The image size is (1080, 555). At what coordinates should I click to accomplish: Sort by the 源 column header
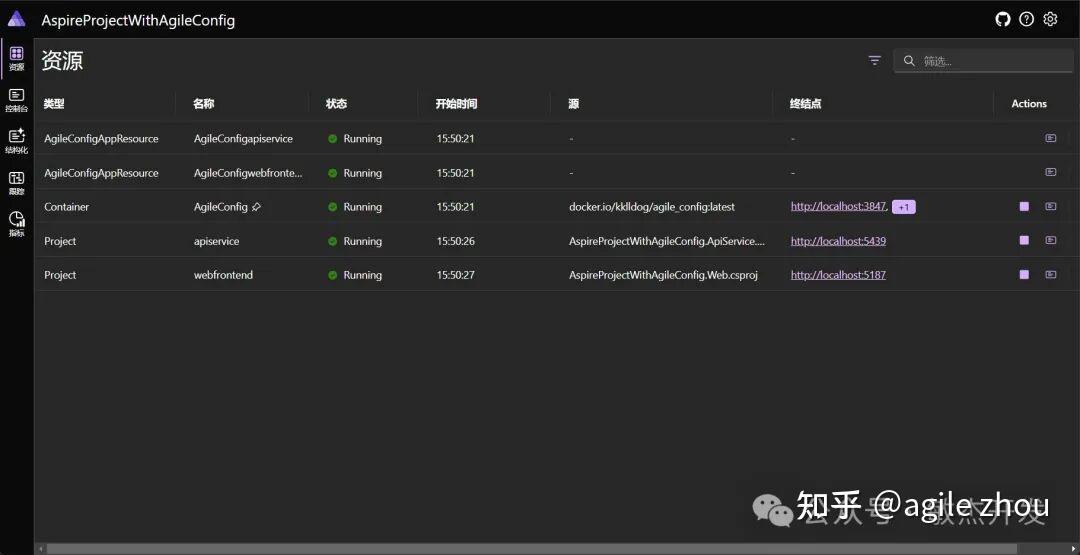(574, 104)
